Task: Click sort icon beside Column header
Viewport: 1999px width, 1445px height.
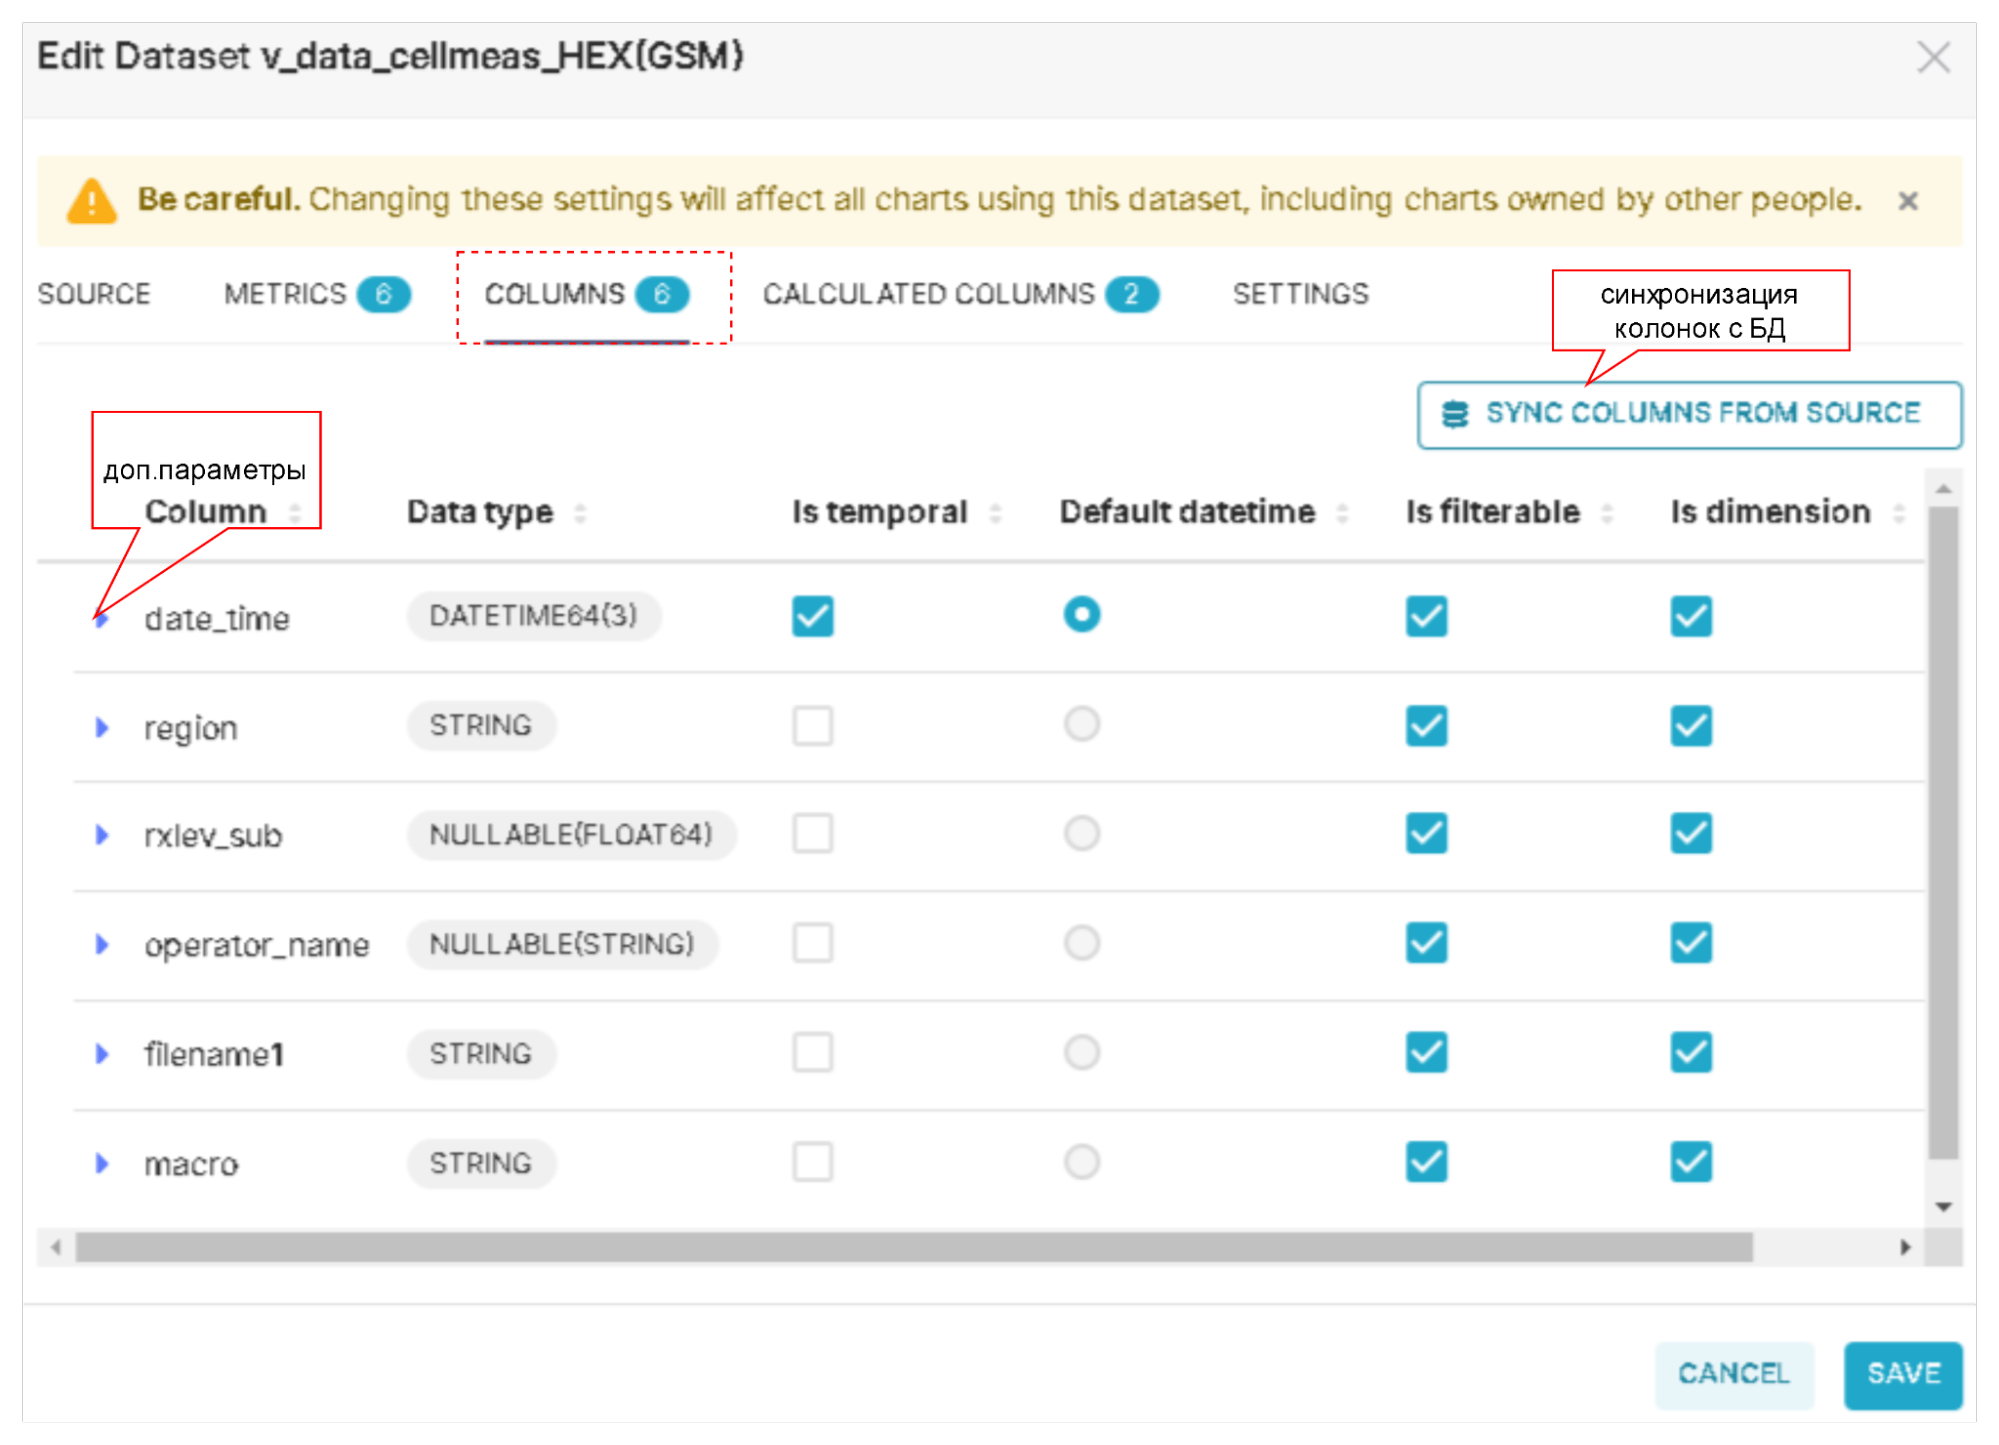Action: click(x=295, y=513)
